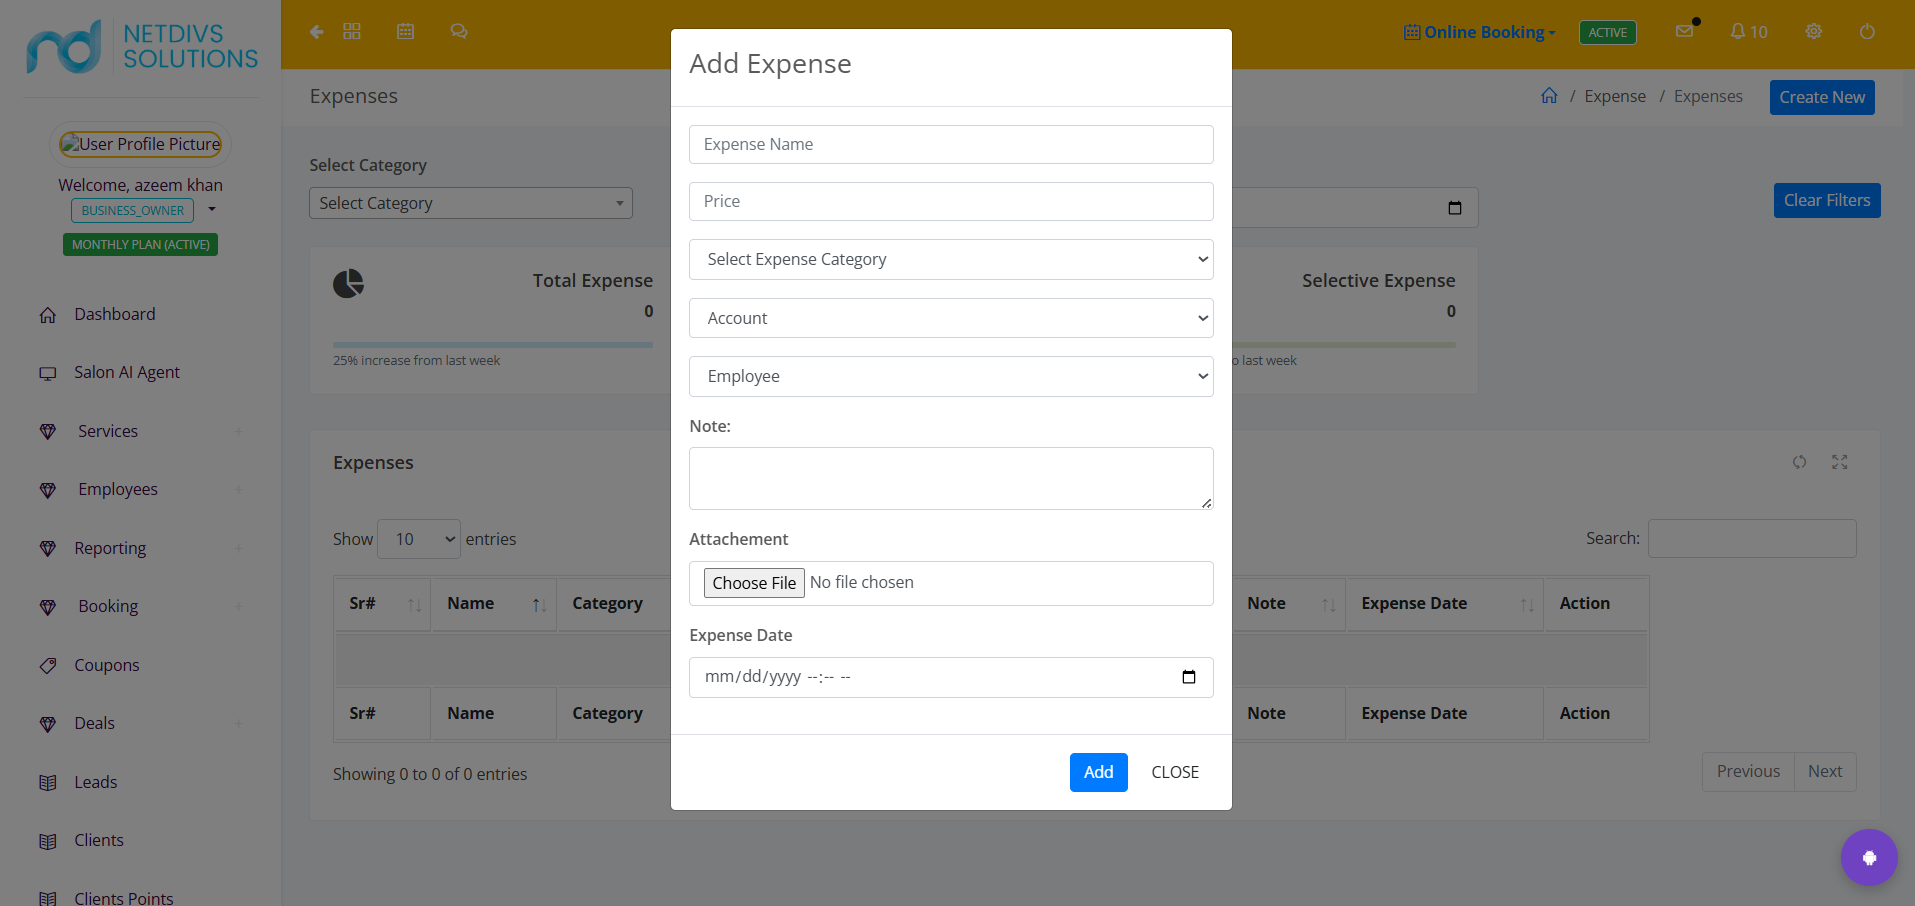Click the Previous pagination button

pyautogui.click(x=1748, y=771)
